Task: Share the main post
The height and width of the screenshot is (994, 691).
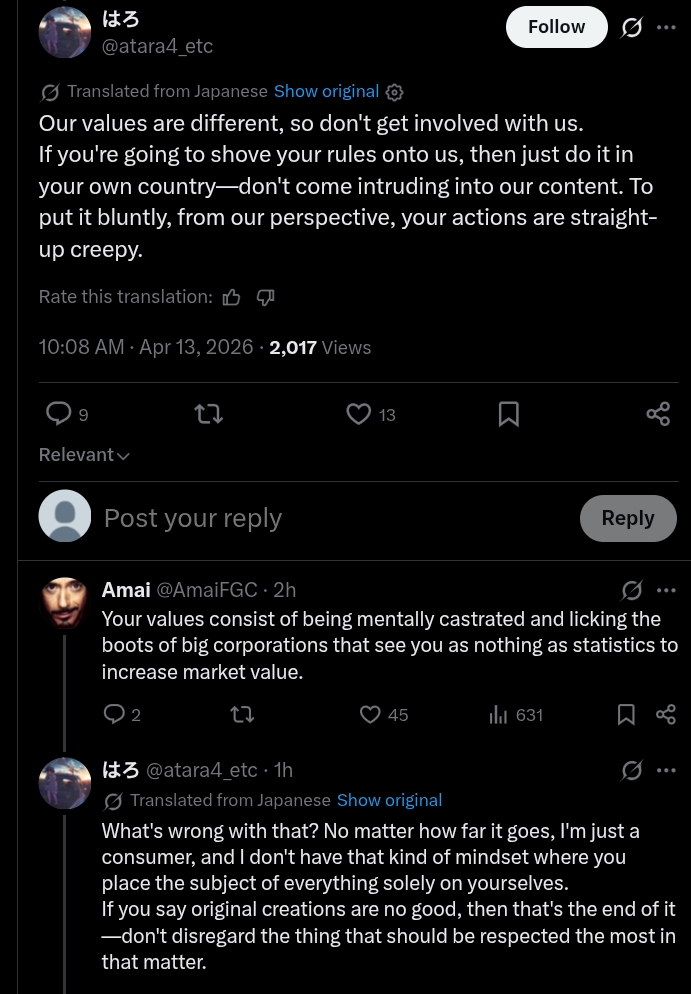Action: [658, 413]
